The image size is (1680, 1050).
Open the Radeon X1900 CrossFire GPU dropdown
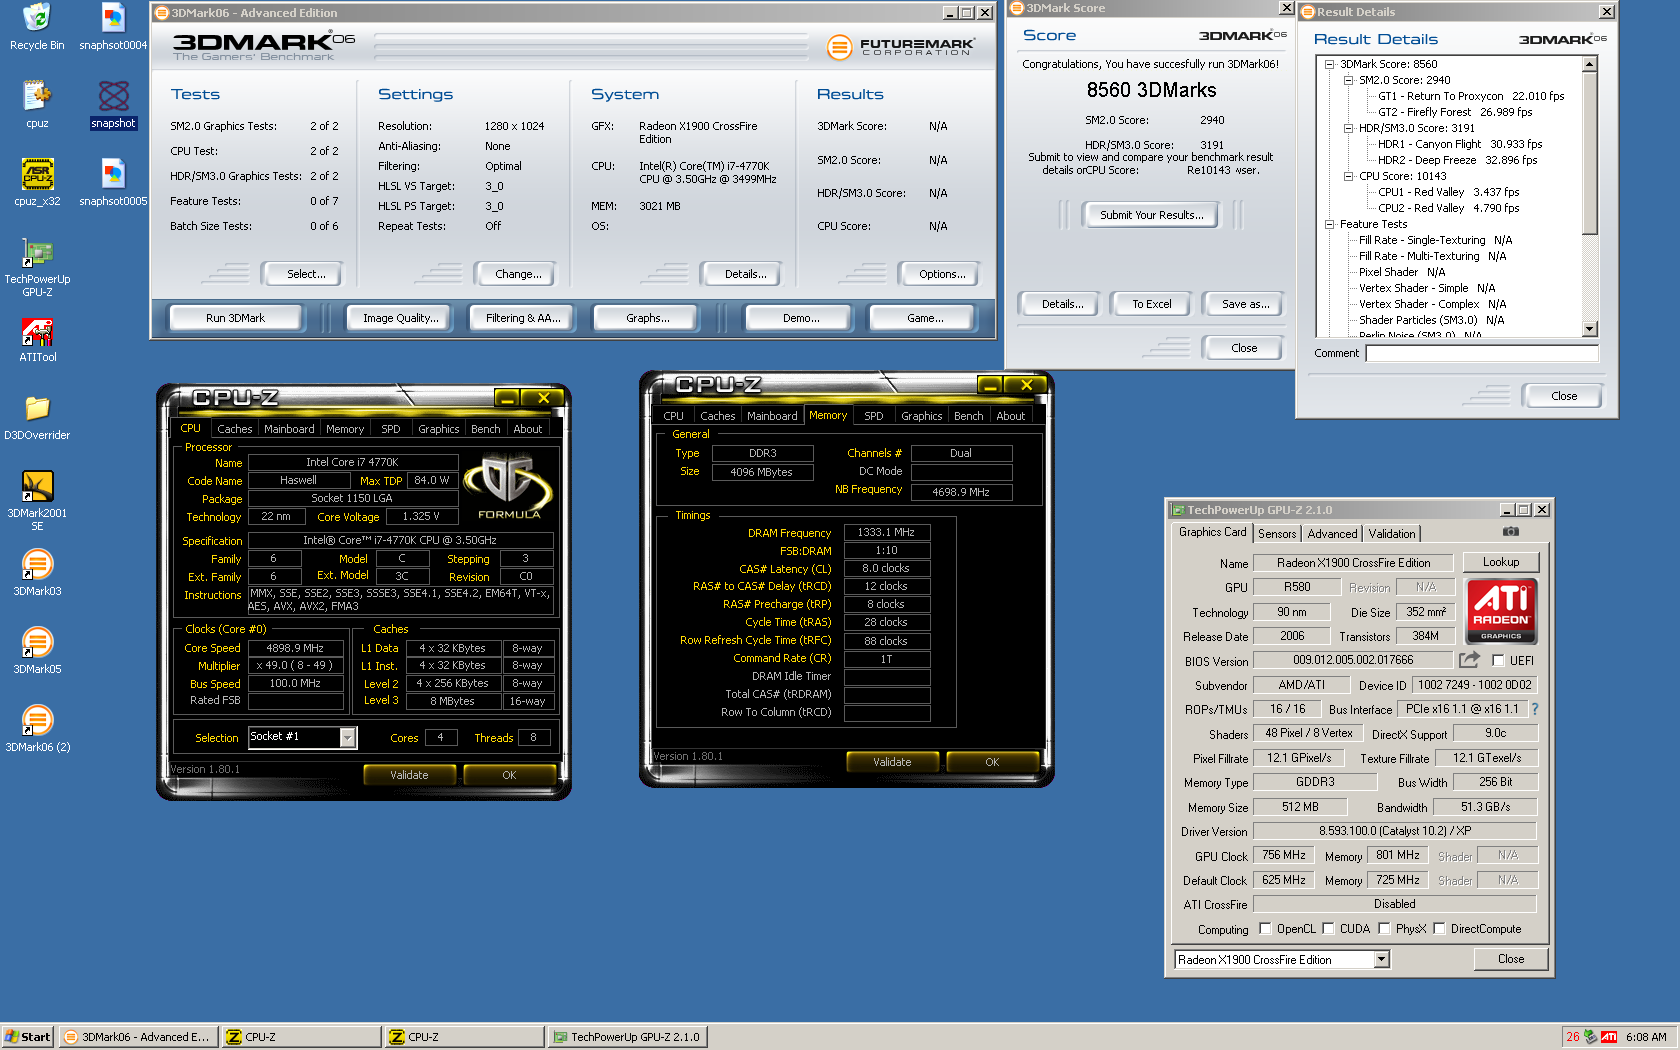[1381, 960]
